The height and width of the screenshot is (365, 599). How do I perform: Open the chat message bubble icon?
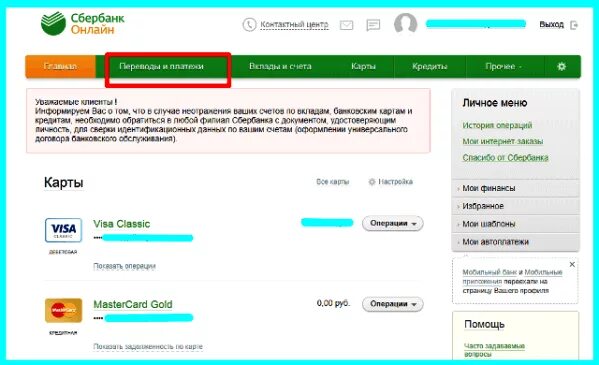[x=373, y=25]
